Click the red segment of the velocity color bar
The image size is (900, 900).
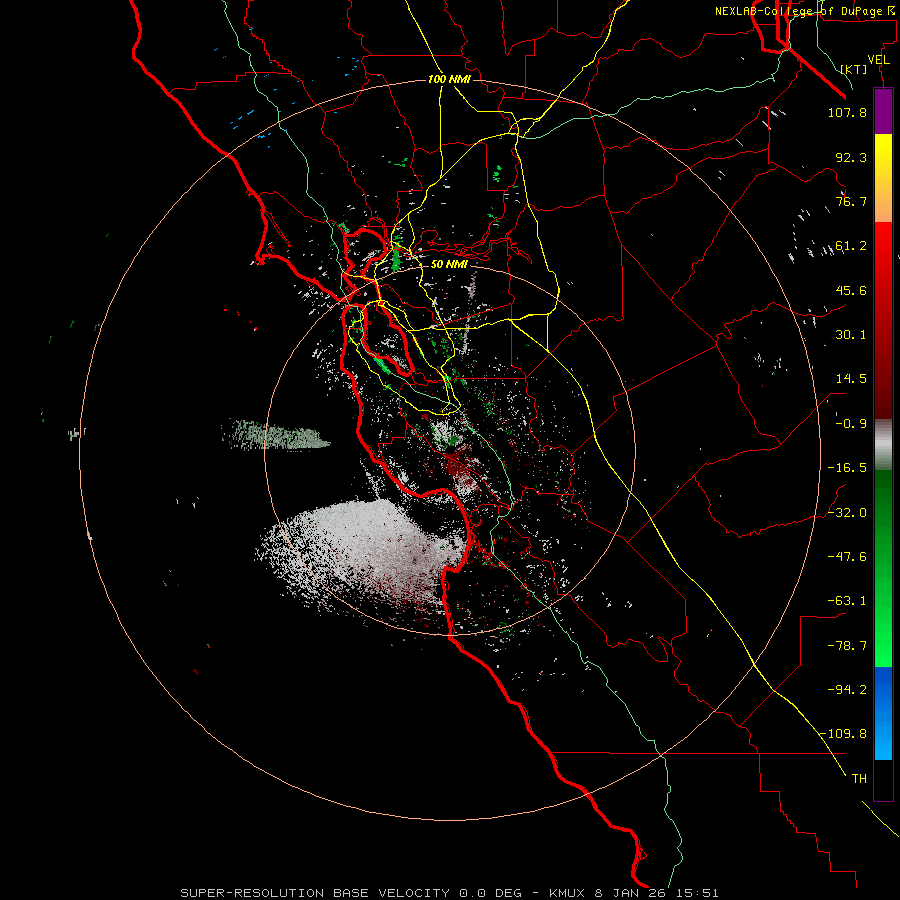[883, 320]
